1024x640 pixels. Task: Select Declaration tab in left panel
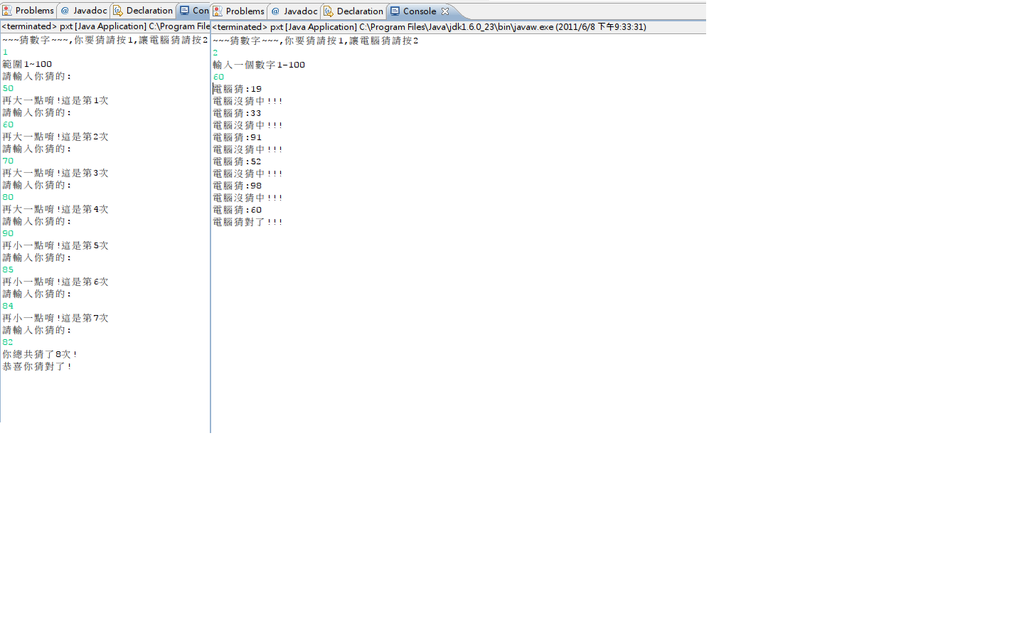[143, 10]
